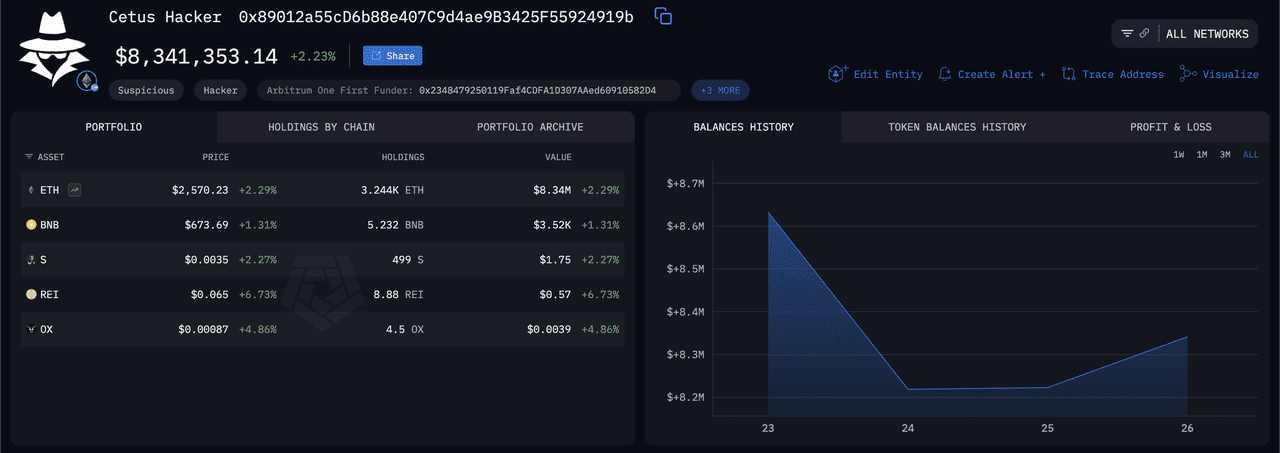The height and width of the screenshot is (453, 1280).
Task: Sort by the VALUE column
Action: [x=558, y=157]
